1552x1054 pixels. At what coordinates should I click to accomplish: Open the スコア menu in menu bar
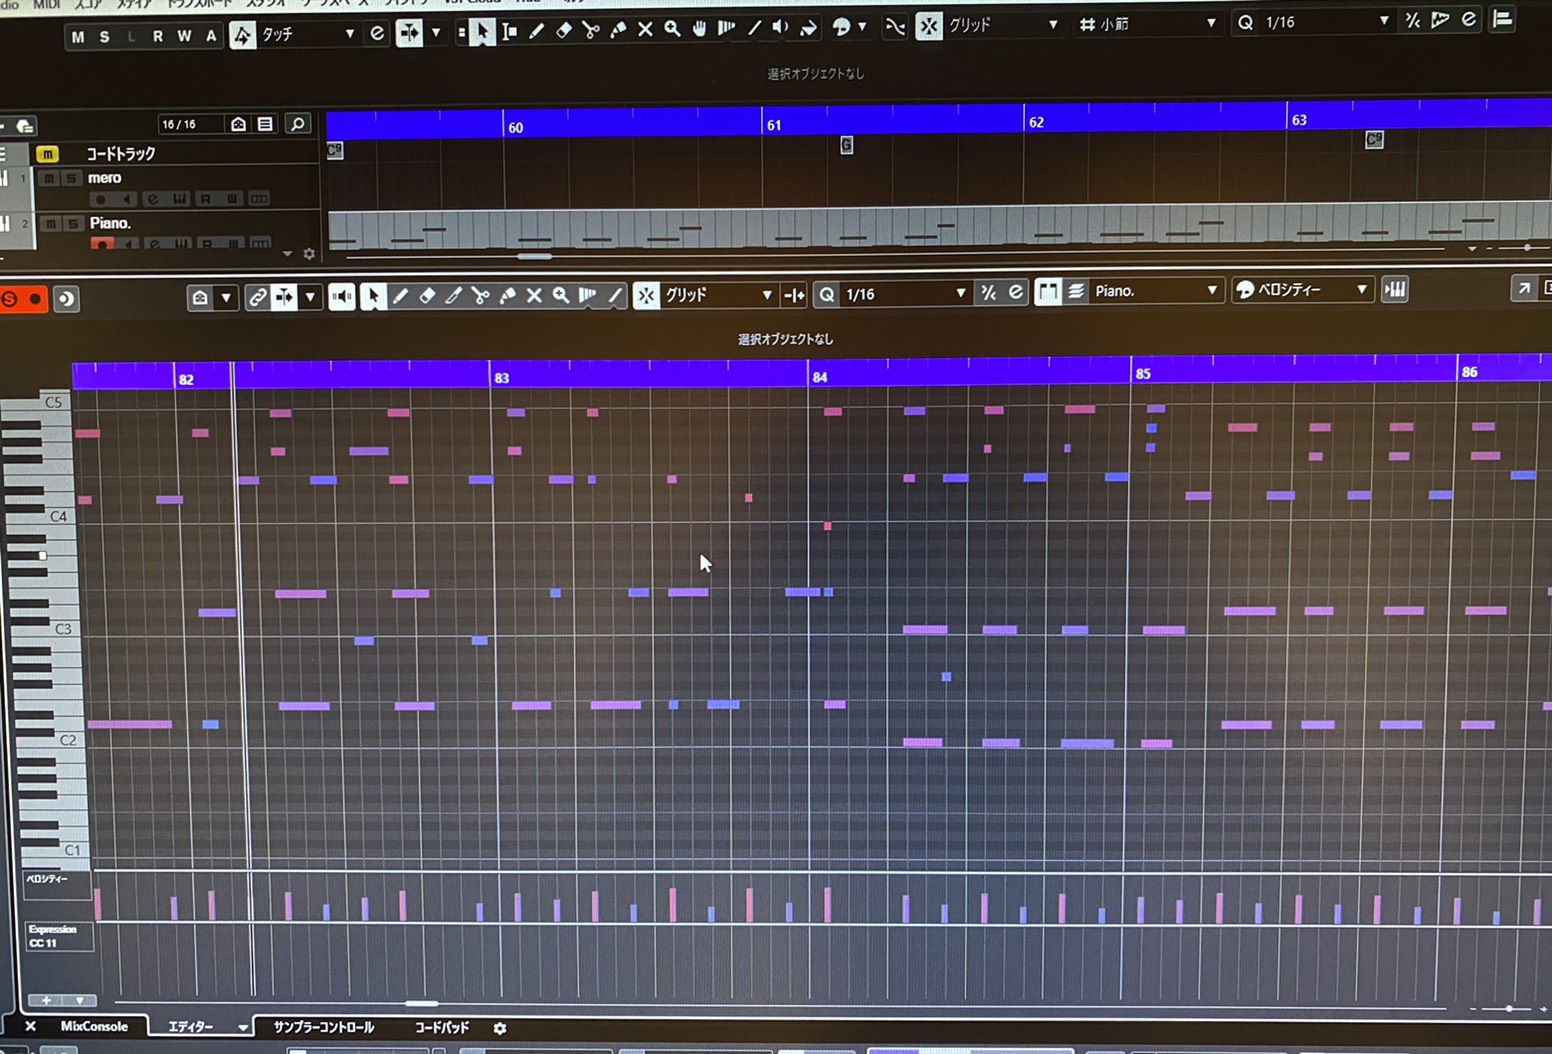point(90,4)
